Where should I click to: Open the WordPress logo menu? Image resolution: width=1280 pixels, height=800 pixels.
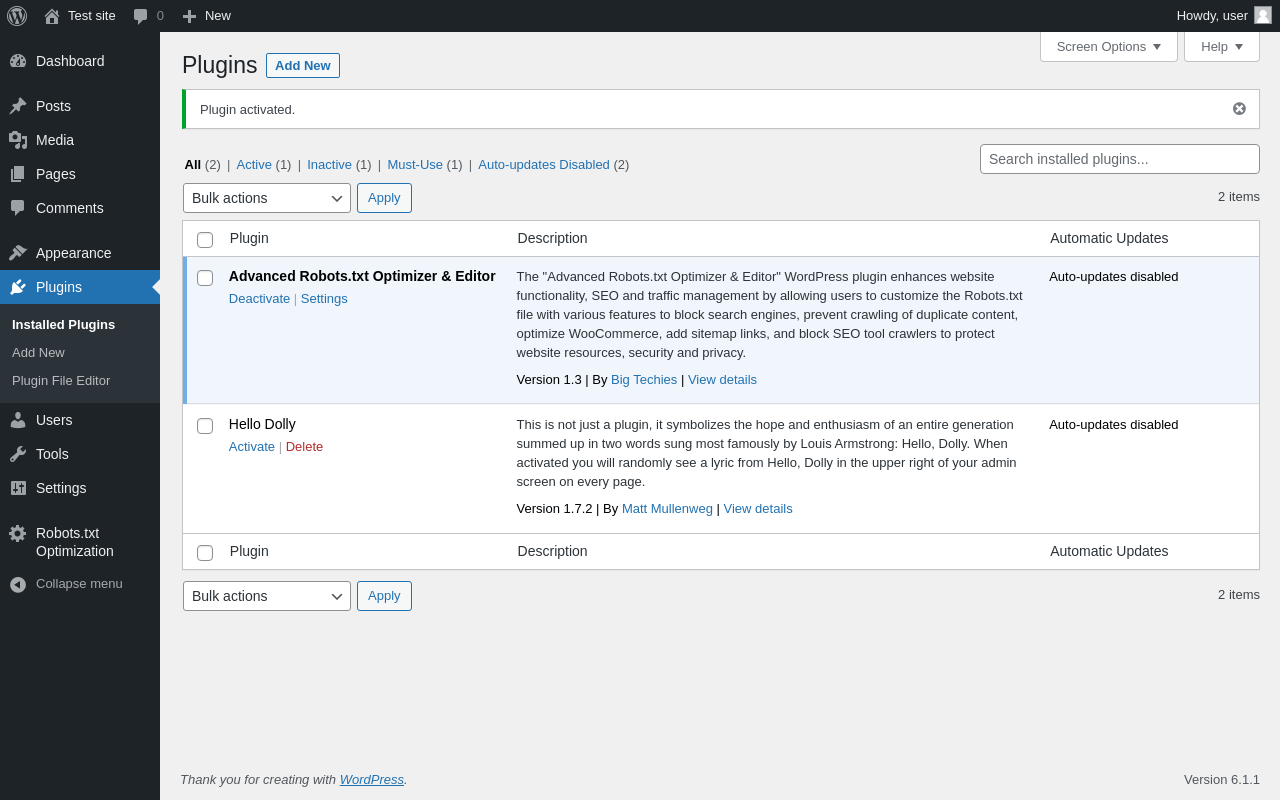point(17,16)
